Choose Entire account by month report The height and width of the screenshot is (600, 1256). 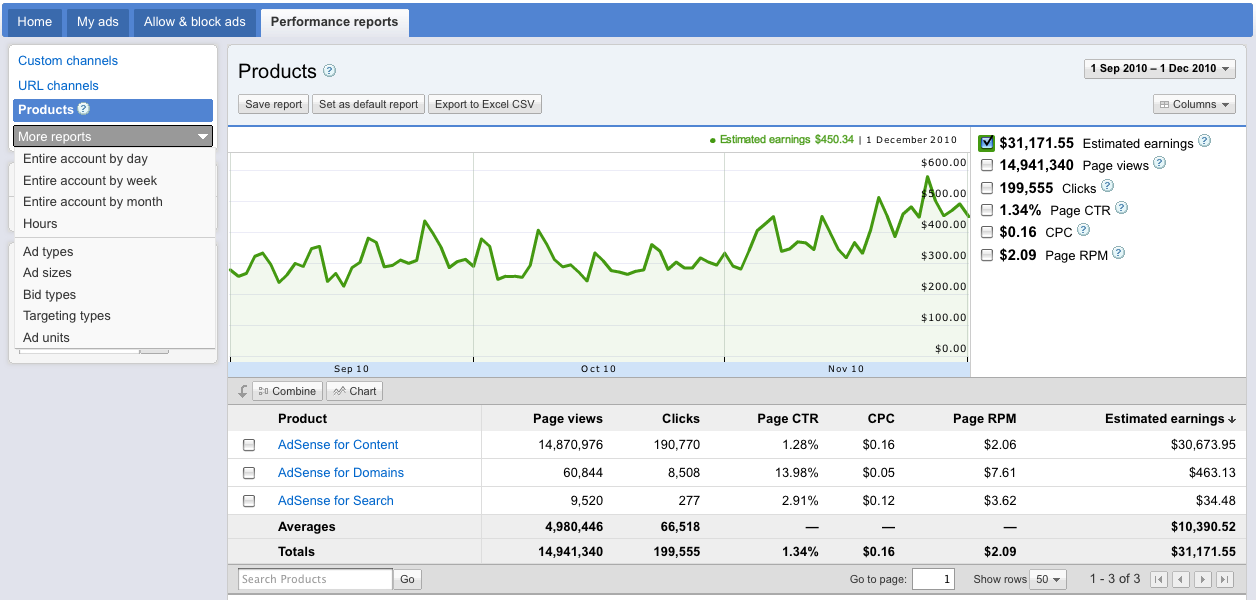[x=93, y=202]
